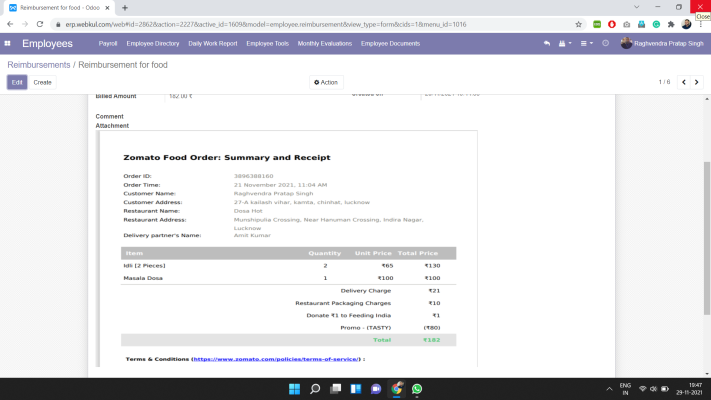Click the Chrome profile avatar
This screenshot has height=400, width=711.
pos(686,24)
